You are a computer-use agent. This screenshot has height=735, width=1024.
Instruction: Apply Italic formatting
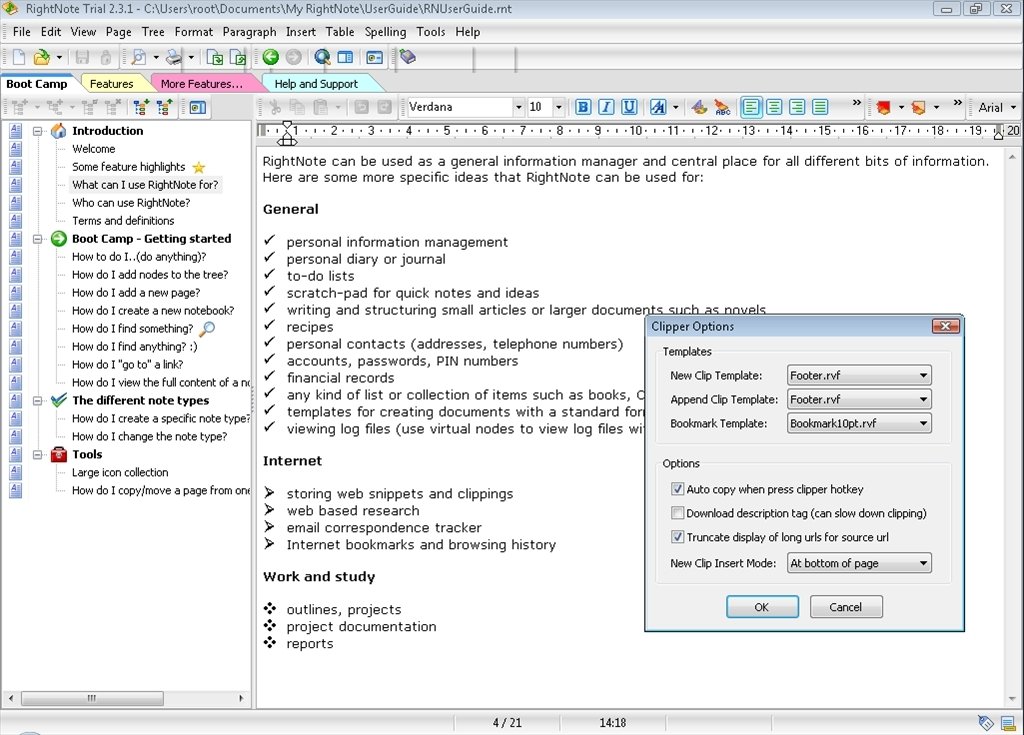(x=606, y=107)
